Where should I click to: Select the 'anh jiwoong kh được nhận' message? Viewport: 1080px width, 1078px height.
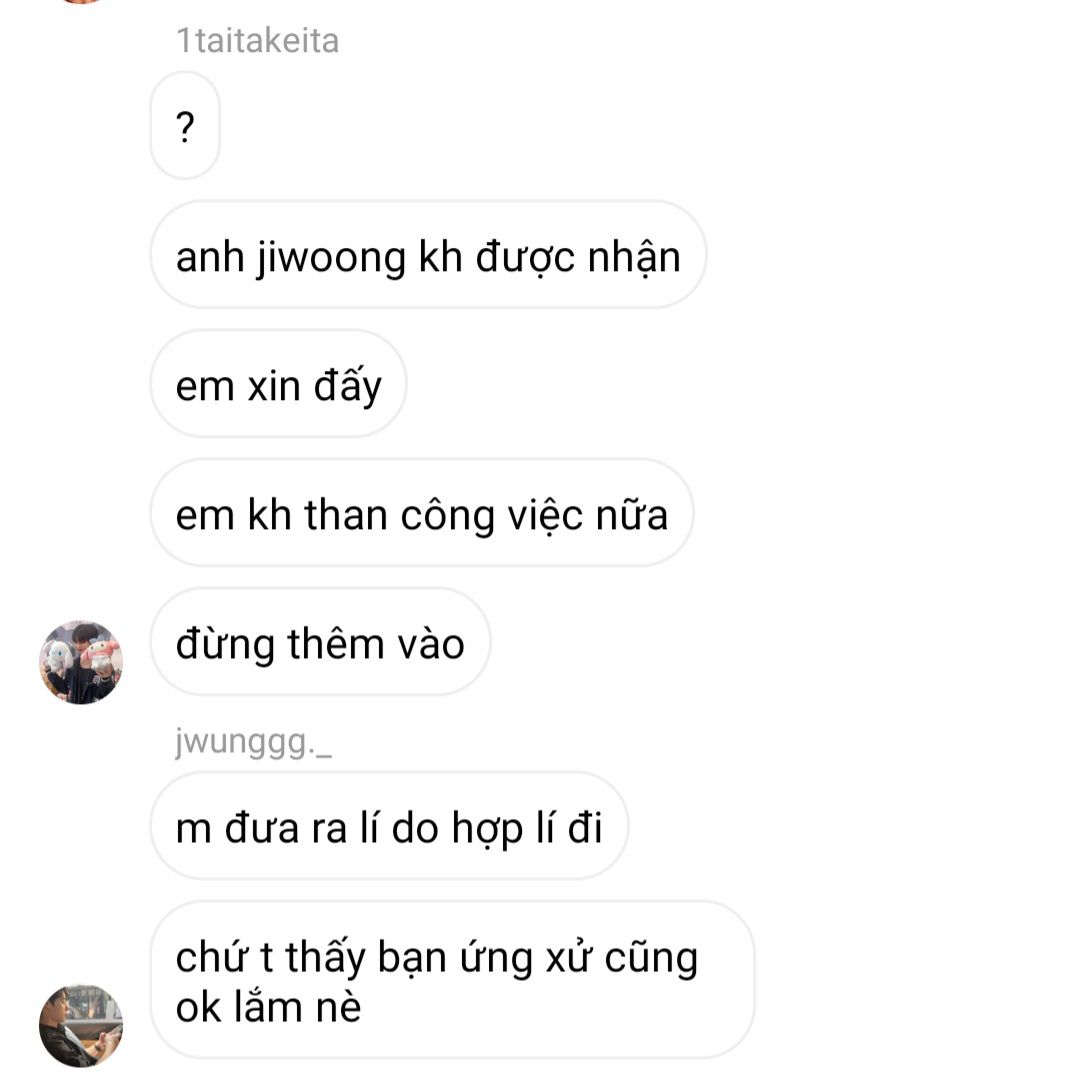(x=428, y=255)
